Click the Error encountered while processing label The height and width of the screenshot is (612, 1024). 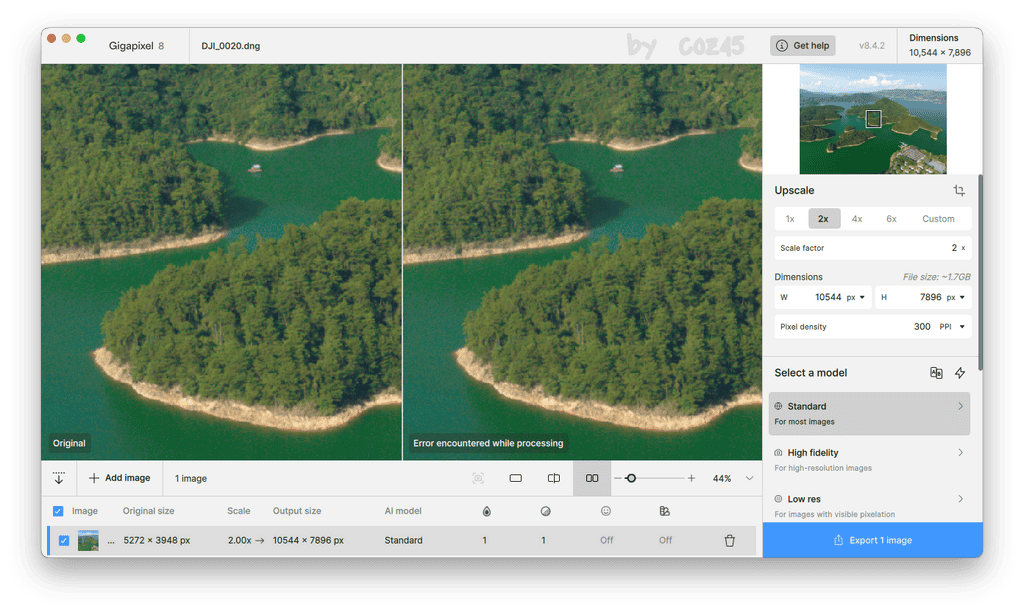[x=488, y=443]
